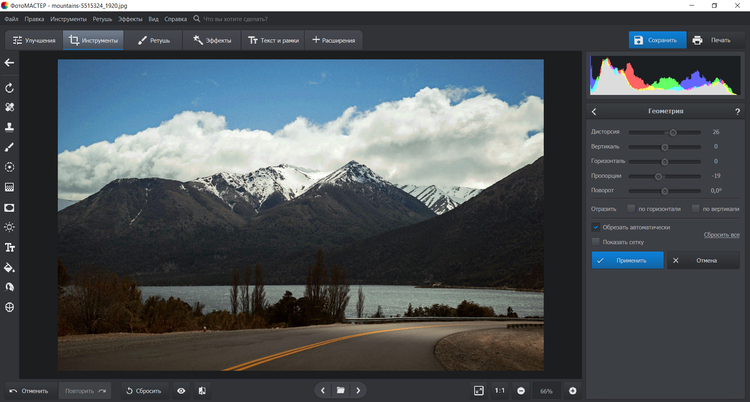Image resolution: width=750 pixels, height=402 pixels.
Task: Choose the text tool icon in sidebar
Action: (9, 247)
